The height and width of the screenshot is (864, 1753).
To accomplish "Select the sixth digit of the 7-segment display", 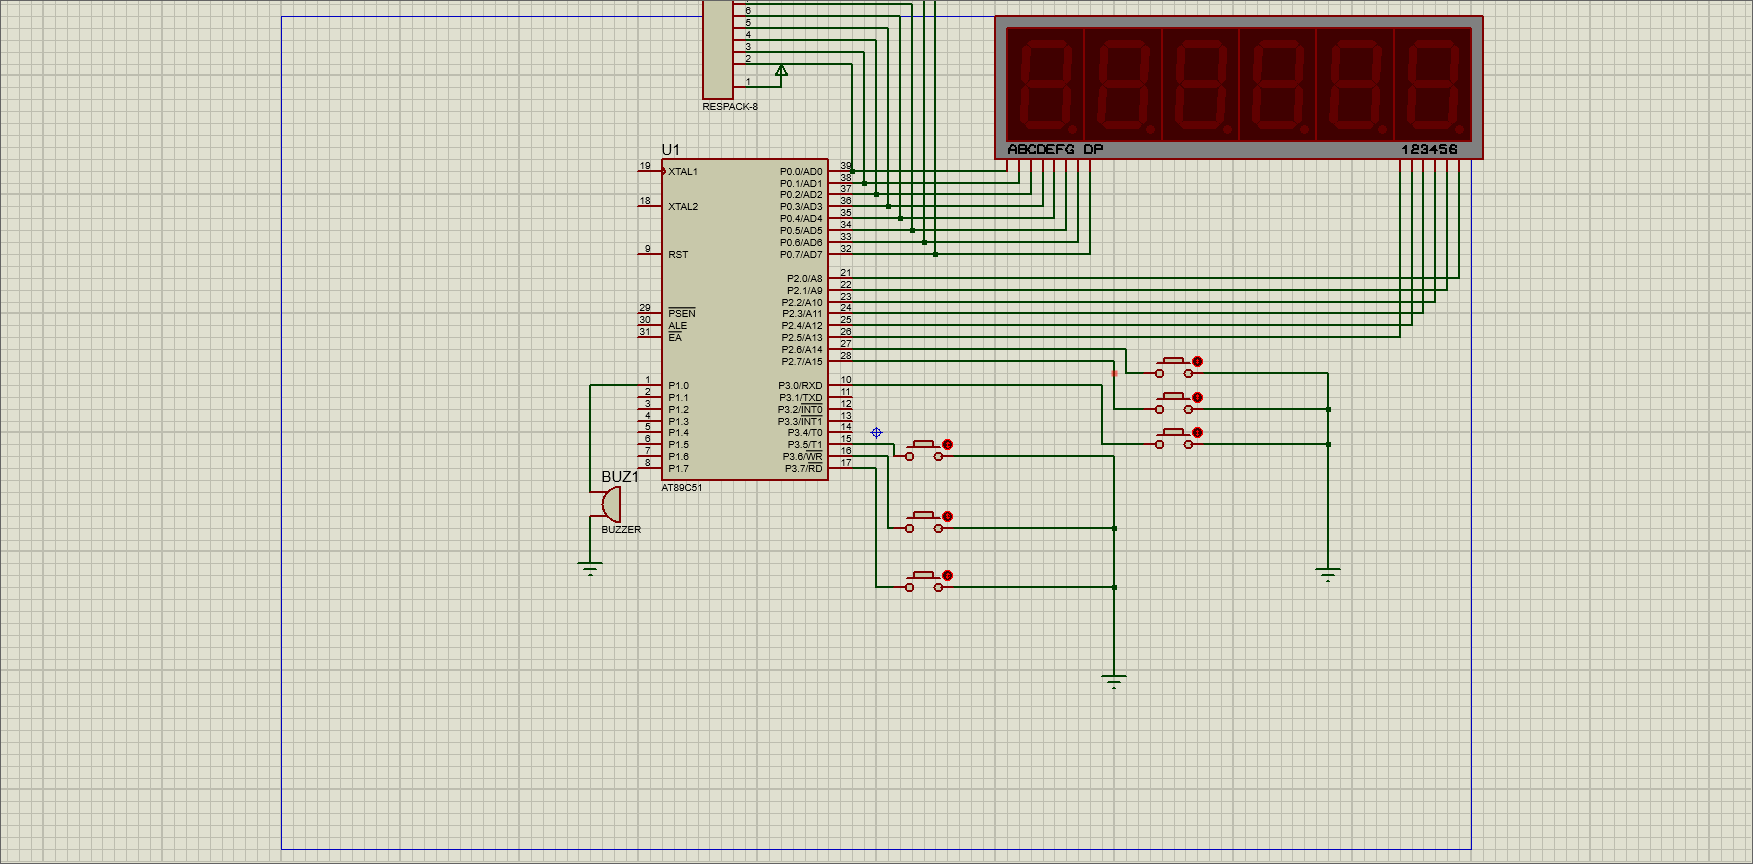I will 1433,83.
